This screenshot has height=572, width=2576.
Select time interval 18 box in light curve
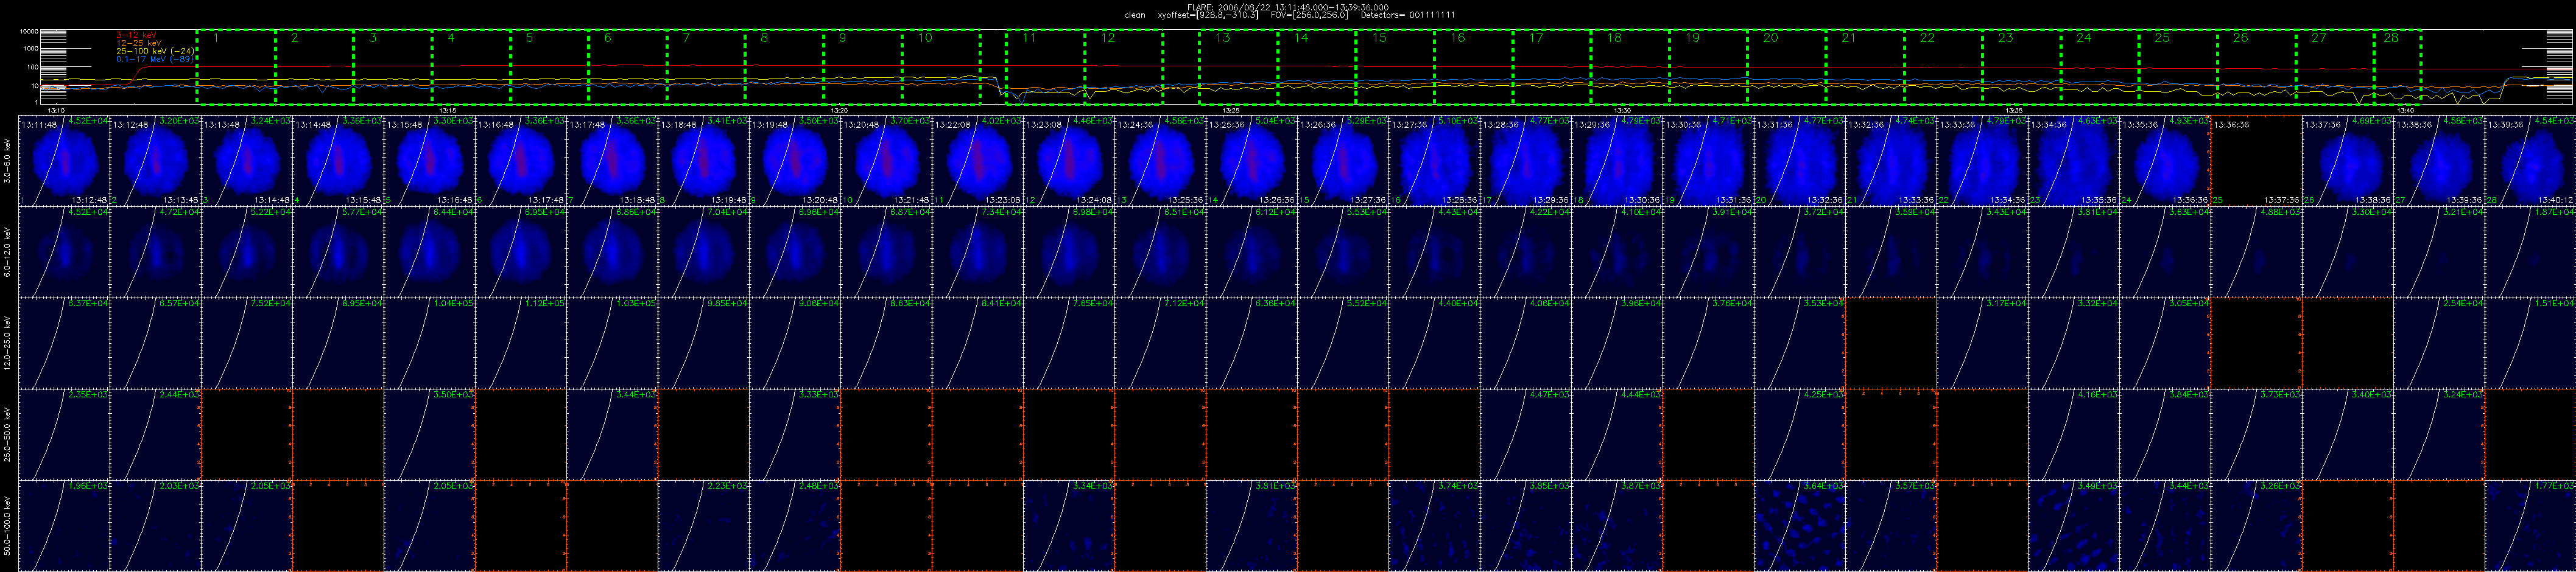point(1629,66)
